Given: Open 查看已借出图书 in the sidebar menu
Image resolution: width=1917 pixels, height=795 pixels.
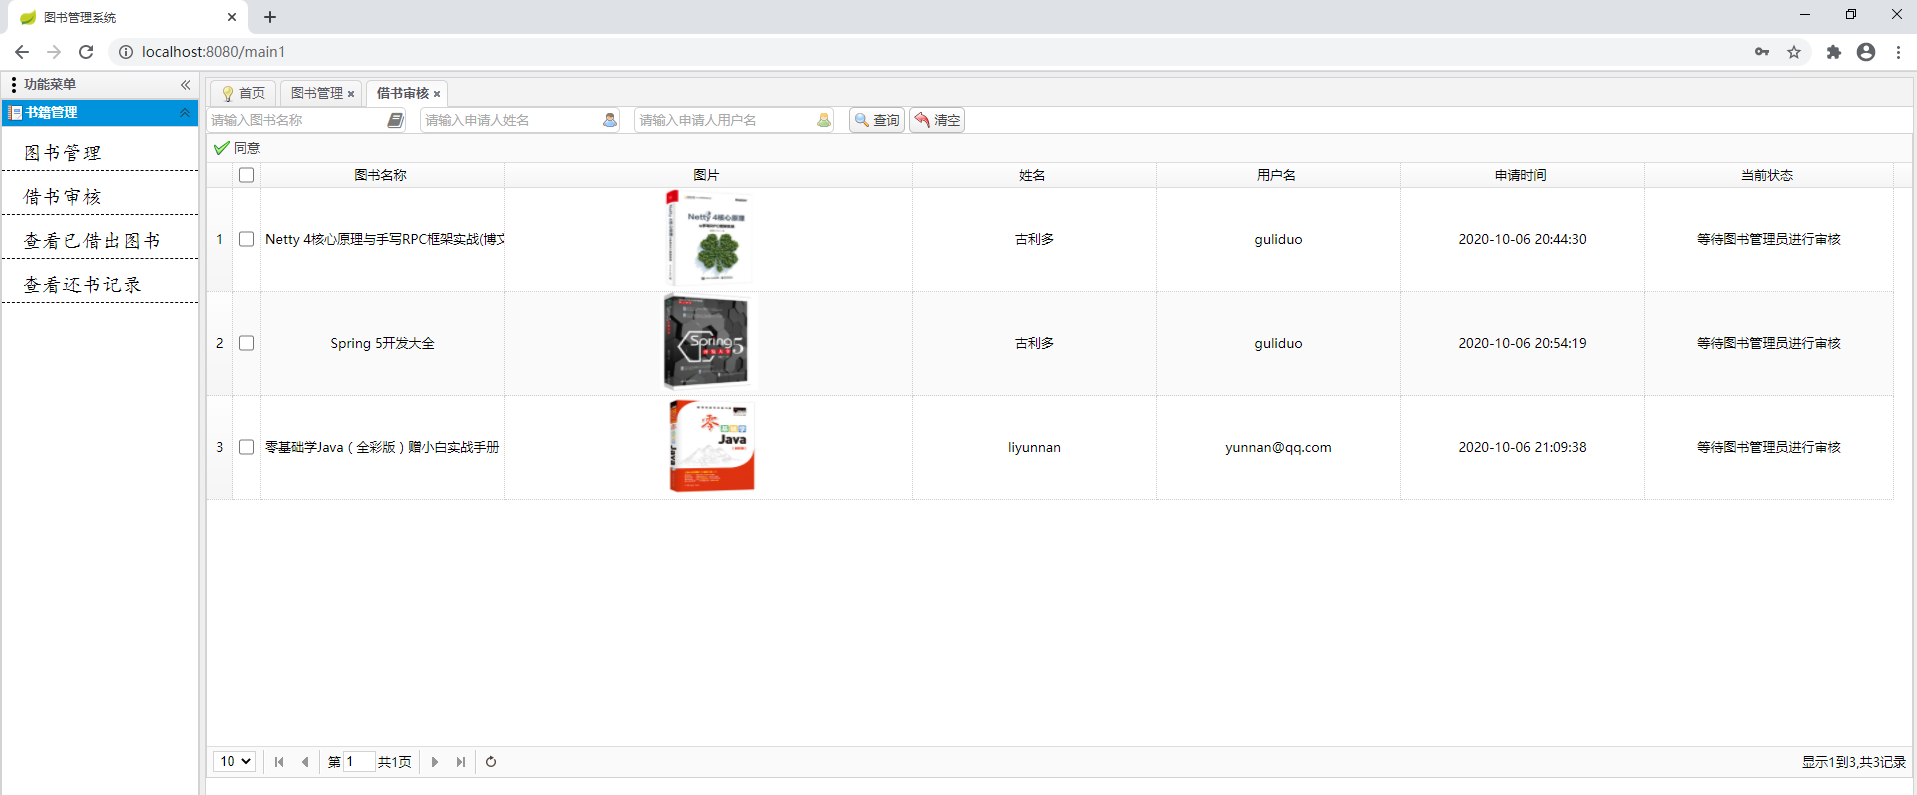Looking at the screenshot, I should click(92, 241).
